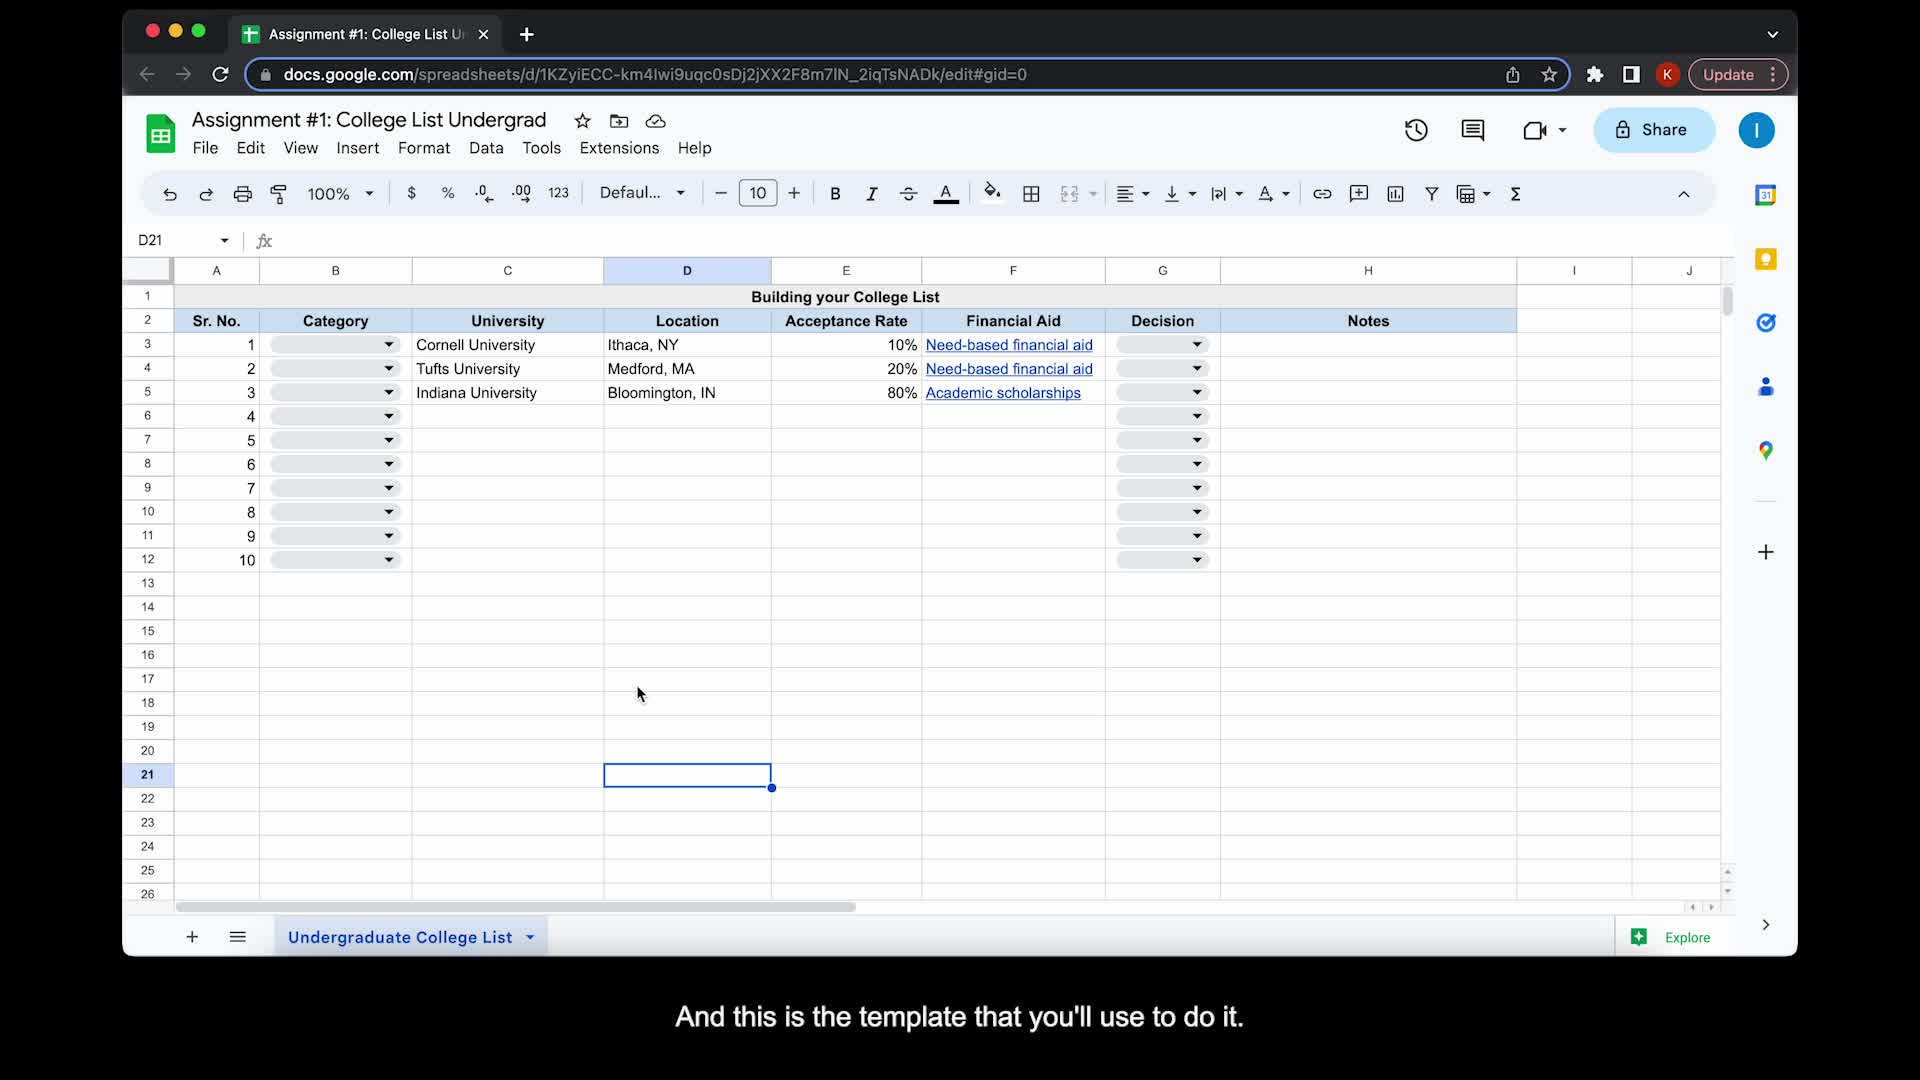
Task: Open the Academic scholarships link
Action: [x=1003, y=393]
